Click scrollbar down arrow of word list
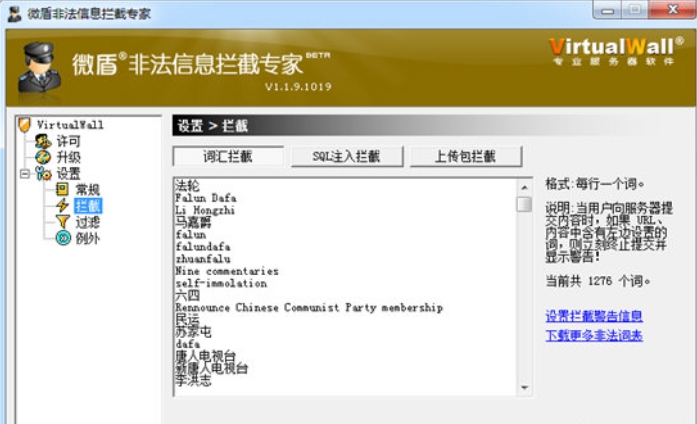 point(525,388)
